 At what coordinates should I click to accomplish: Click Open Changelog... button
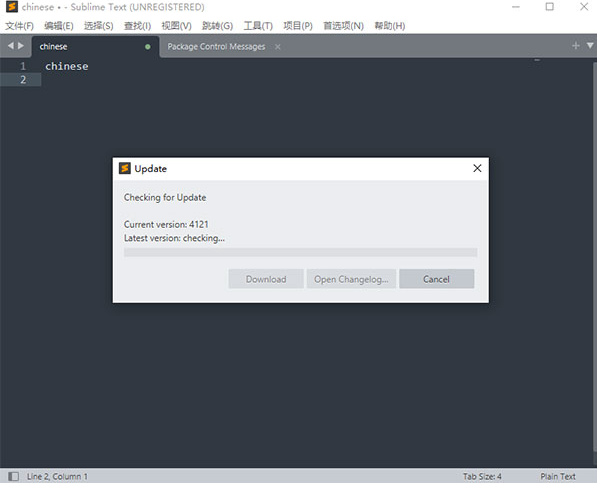[351, 279]
